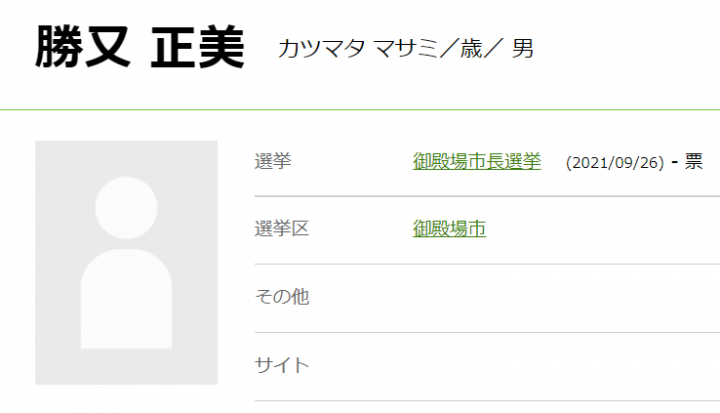This screenshot has height=413, width=720.
Task: Open the 御殿場市 district link
Action: (449, 229)
